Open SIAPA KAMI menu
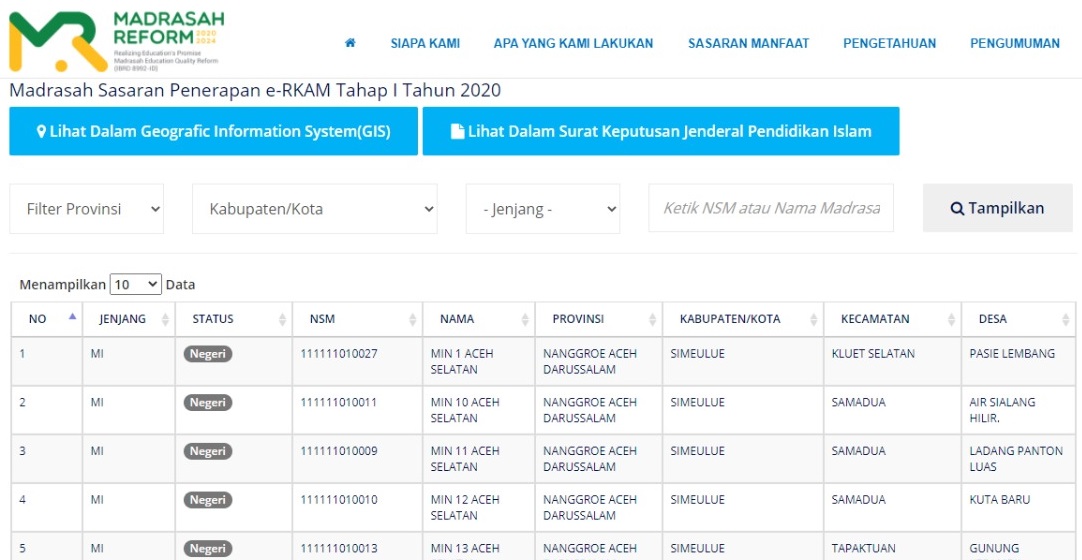Viewport: 1082px width, 560px height. point(425,43)
